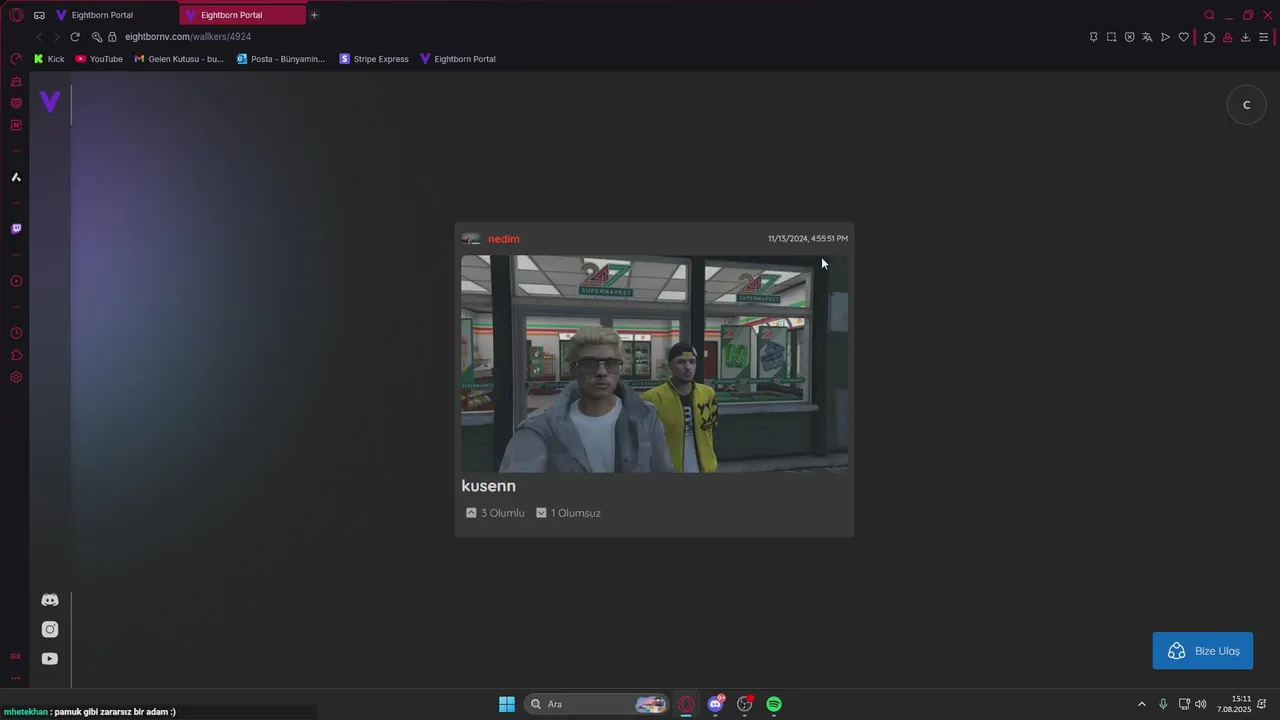The width and height of the screenshot is (1280, 720).
Task: Open sidebar settings gear
Action: 16,377
